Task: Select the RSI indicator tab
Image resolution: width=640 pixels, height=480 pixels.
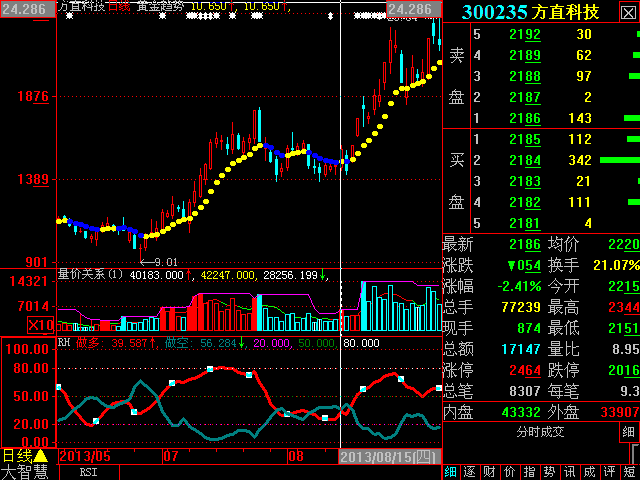Action: click(x=89, y=472)
